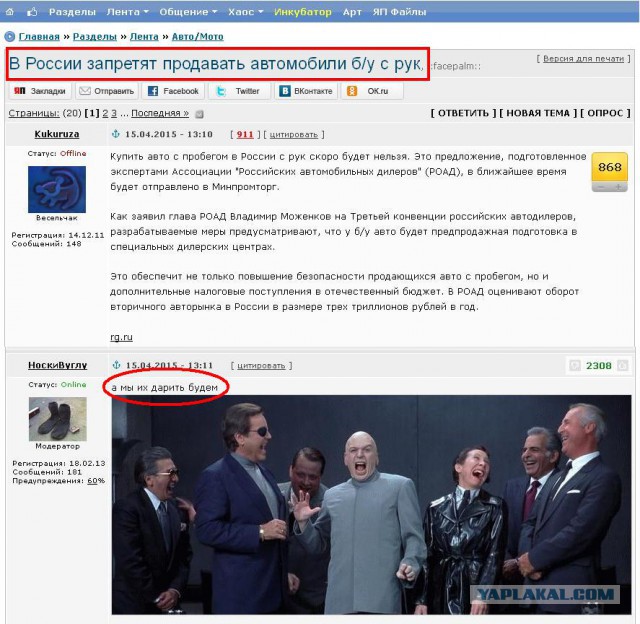Screen dimensions: 640x624
Task: Share the topic on Facebook
Action: pyautogui.click(x=173, y=91)
